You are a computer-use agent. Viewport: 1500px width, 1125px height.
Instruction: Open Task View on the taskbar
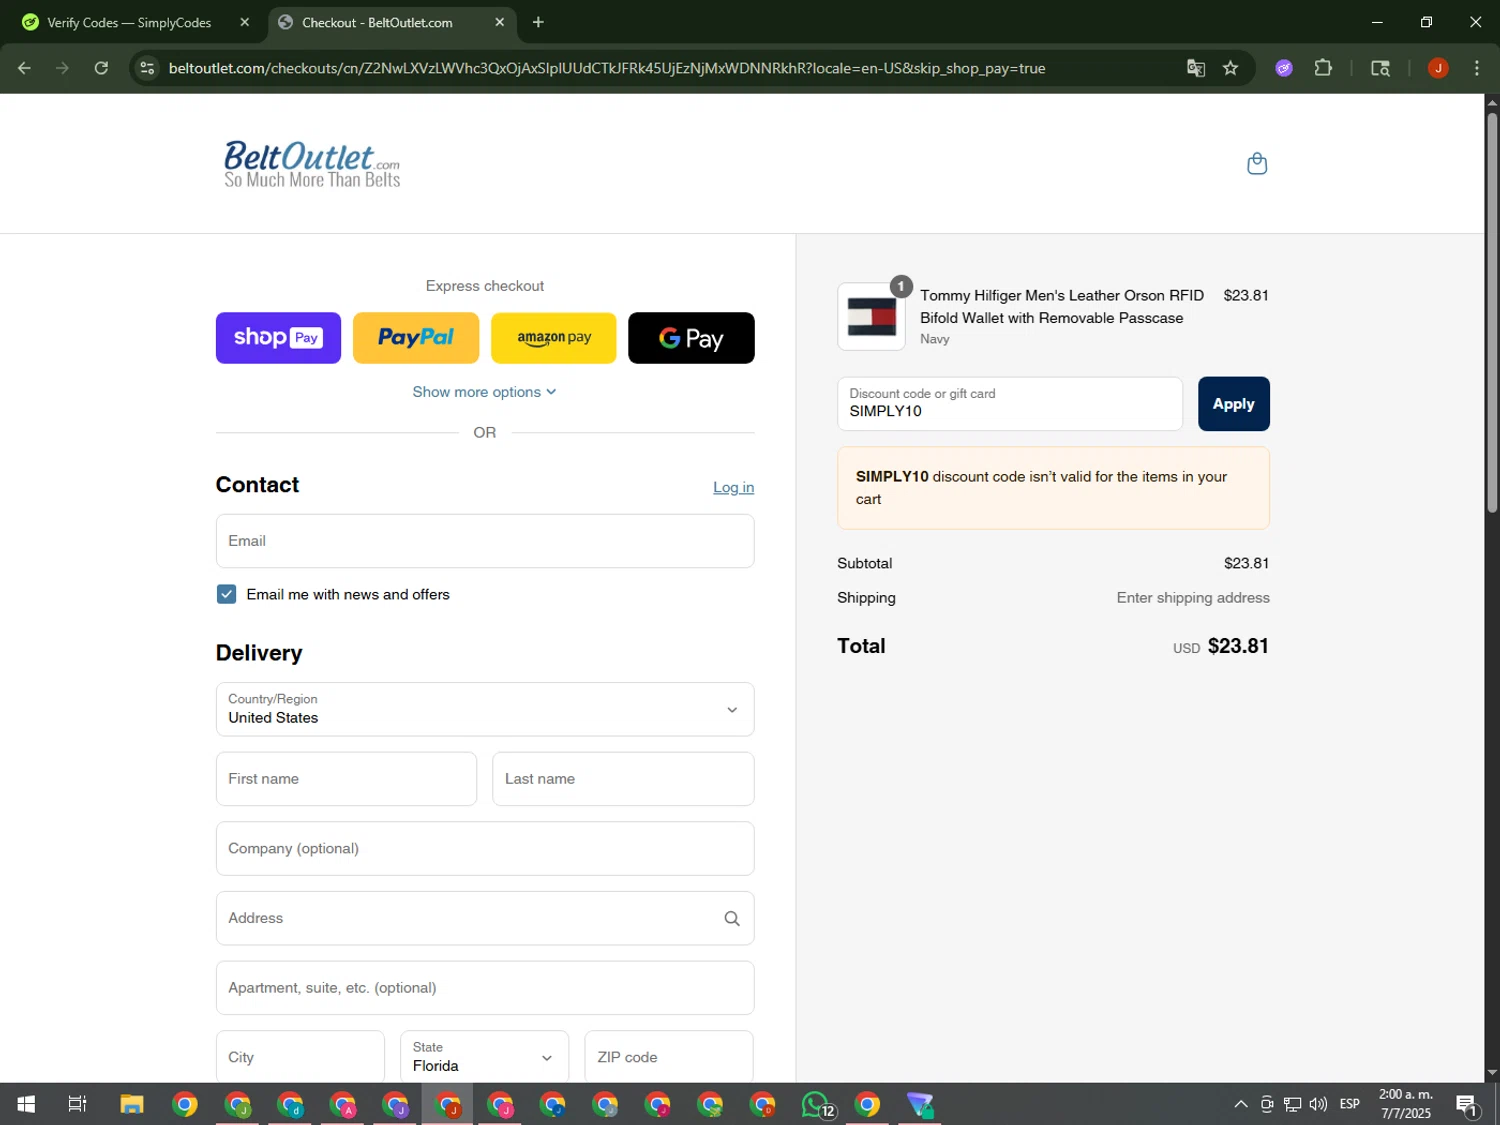(77, 1104)
